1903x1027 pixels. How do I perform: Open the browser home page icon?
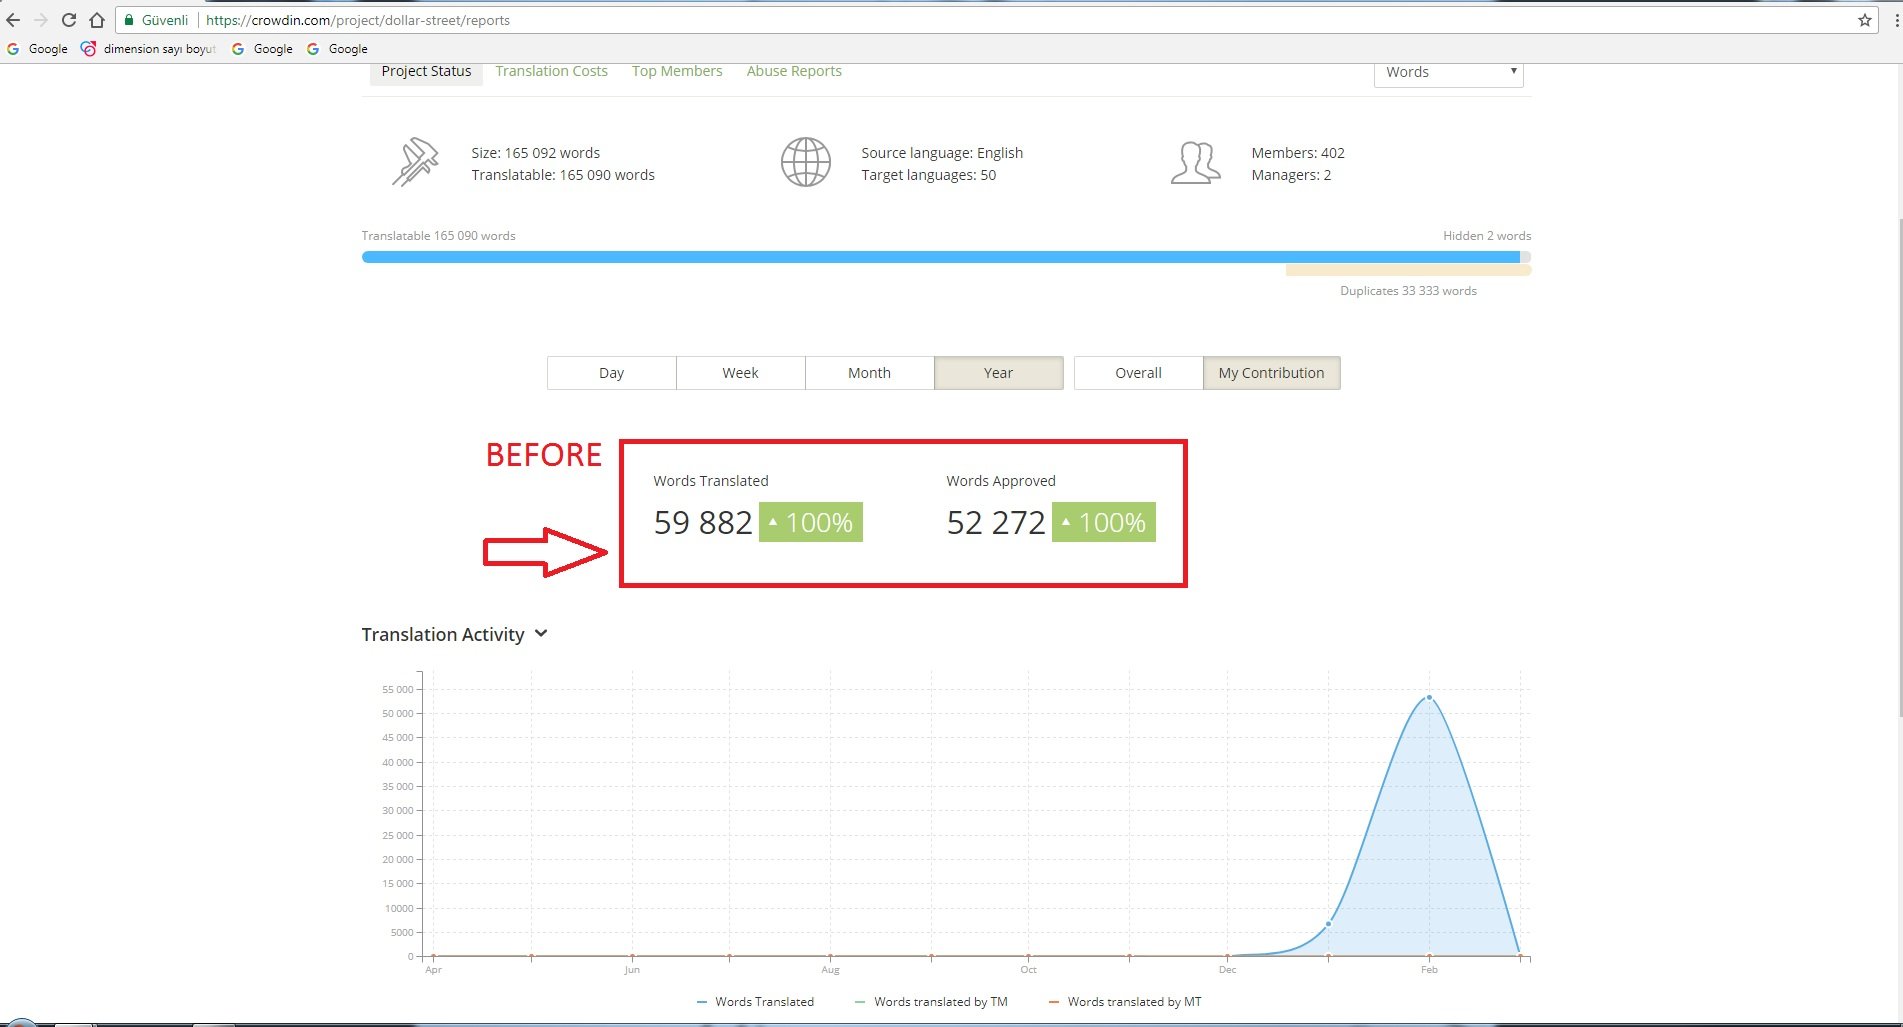pos(97,20)
